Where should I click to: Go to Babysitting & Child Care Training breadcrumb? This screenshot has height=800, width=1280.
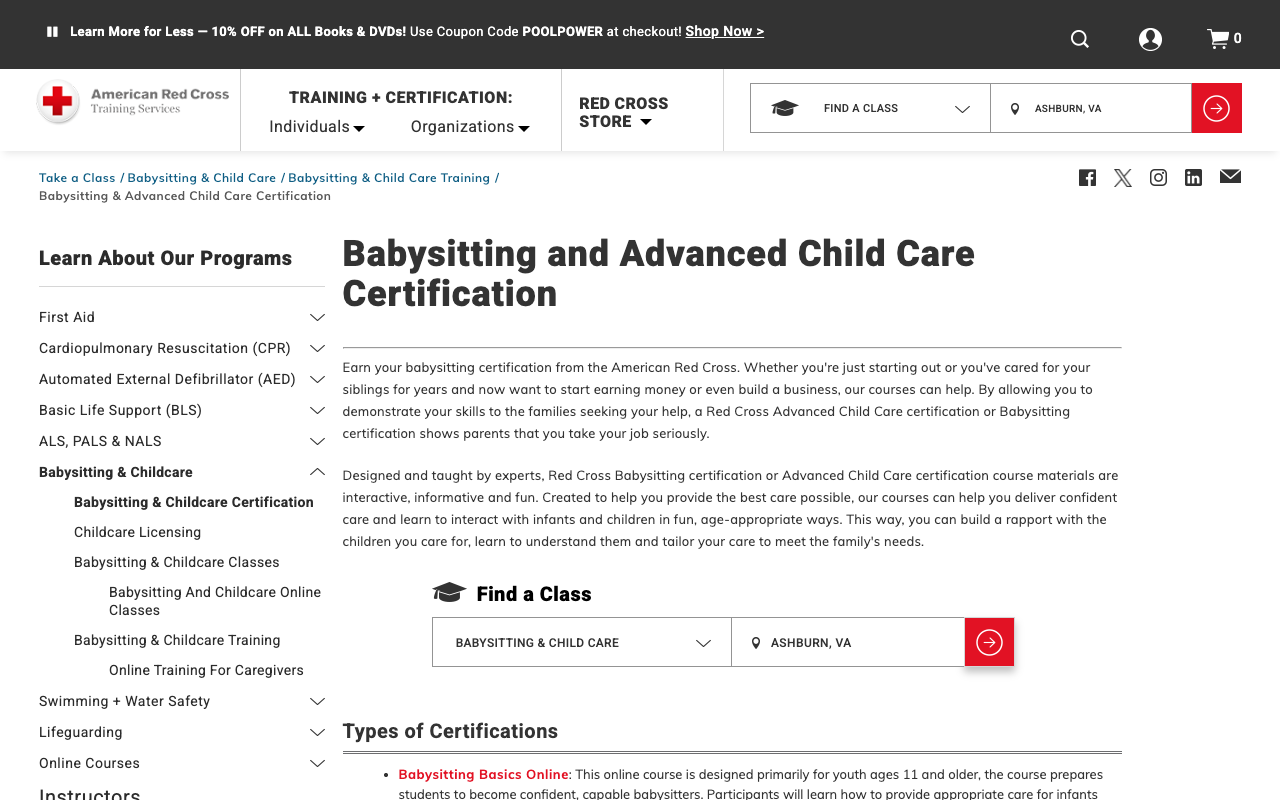pyautogui.click(x=389, y=178)
